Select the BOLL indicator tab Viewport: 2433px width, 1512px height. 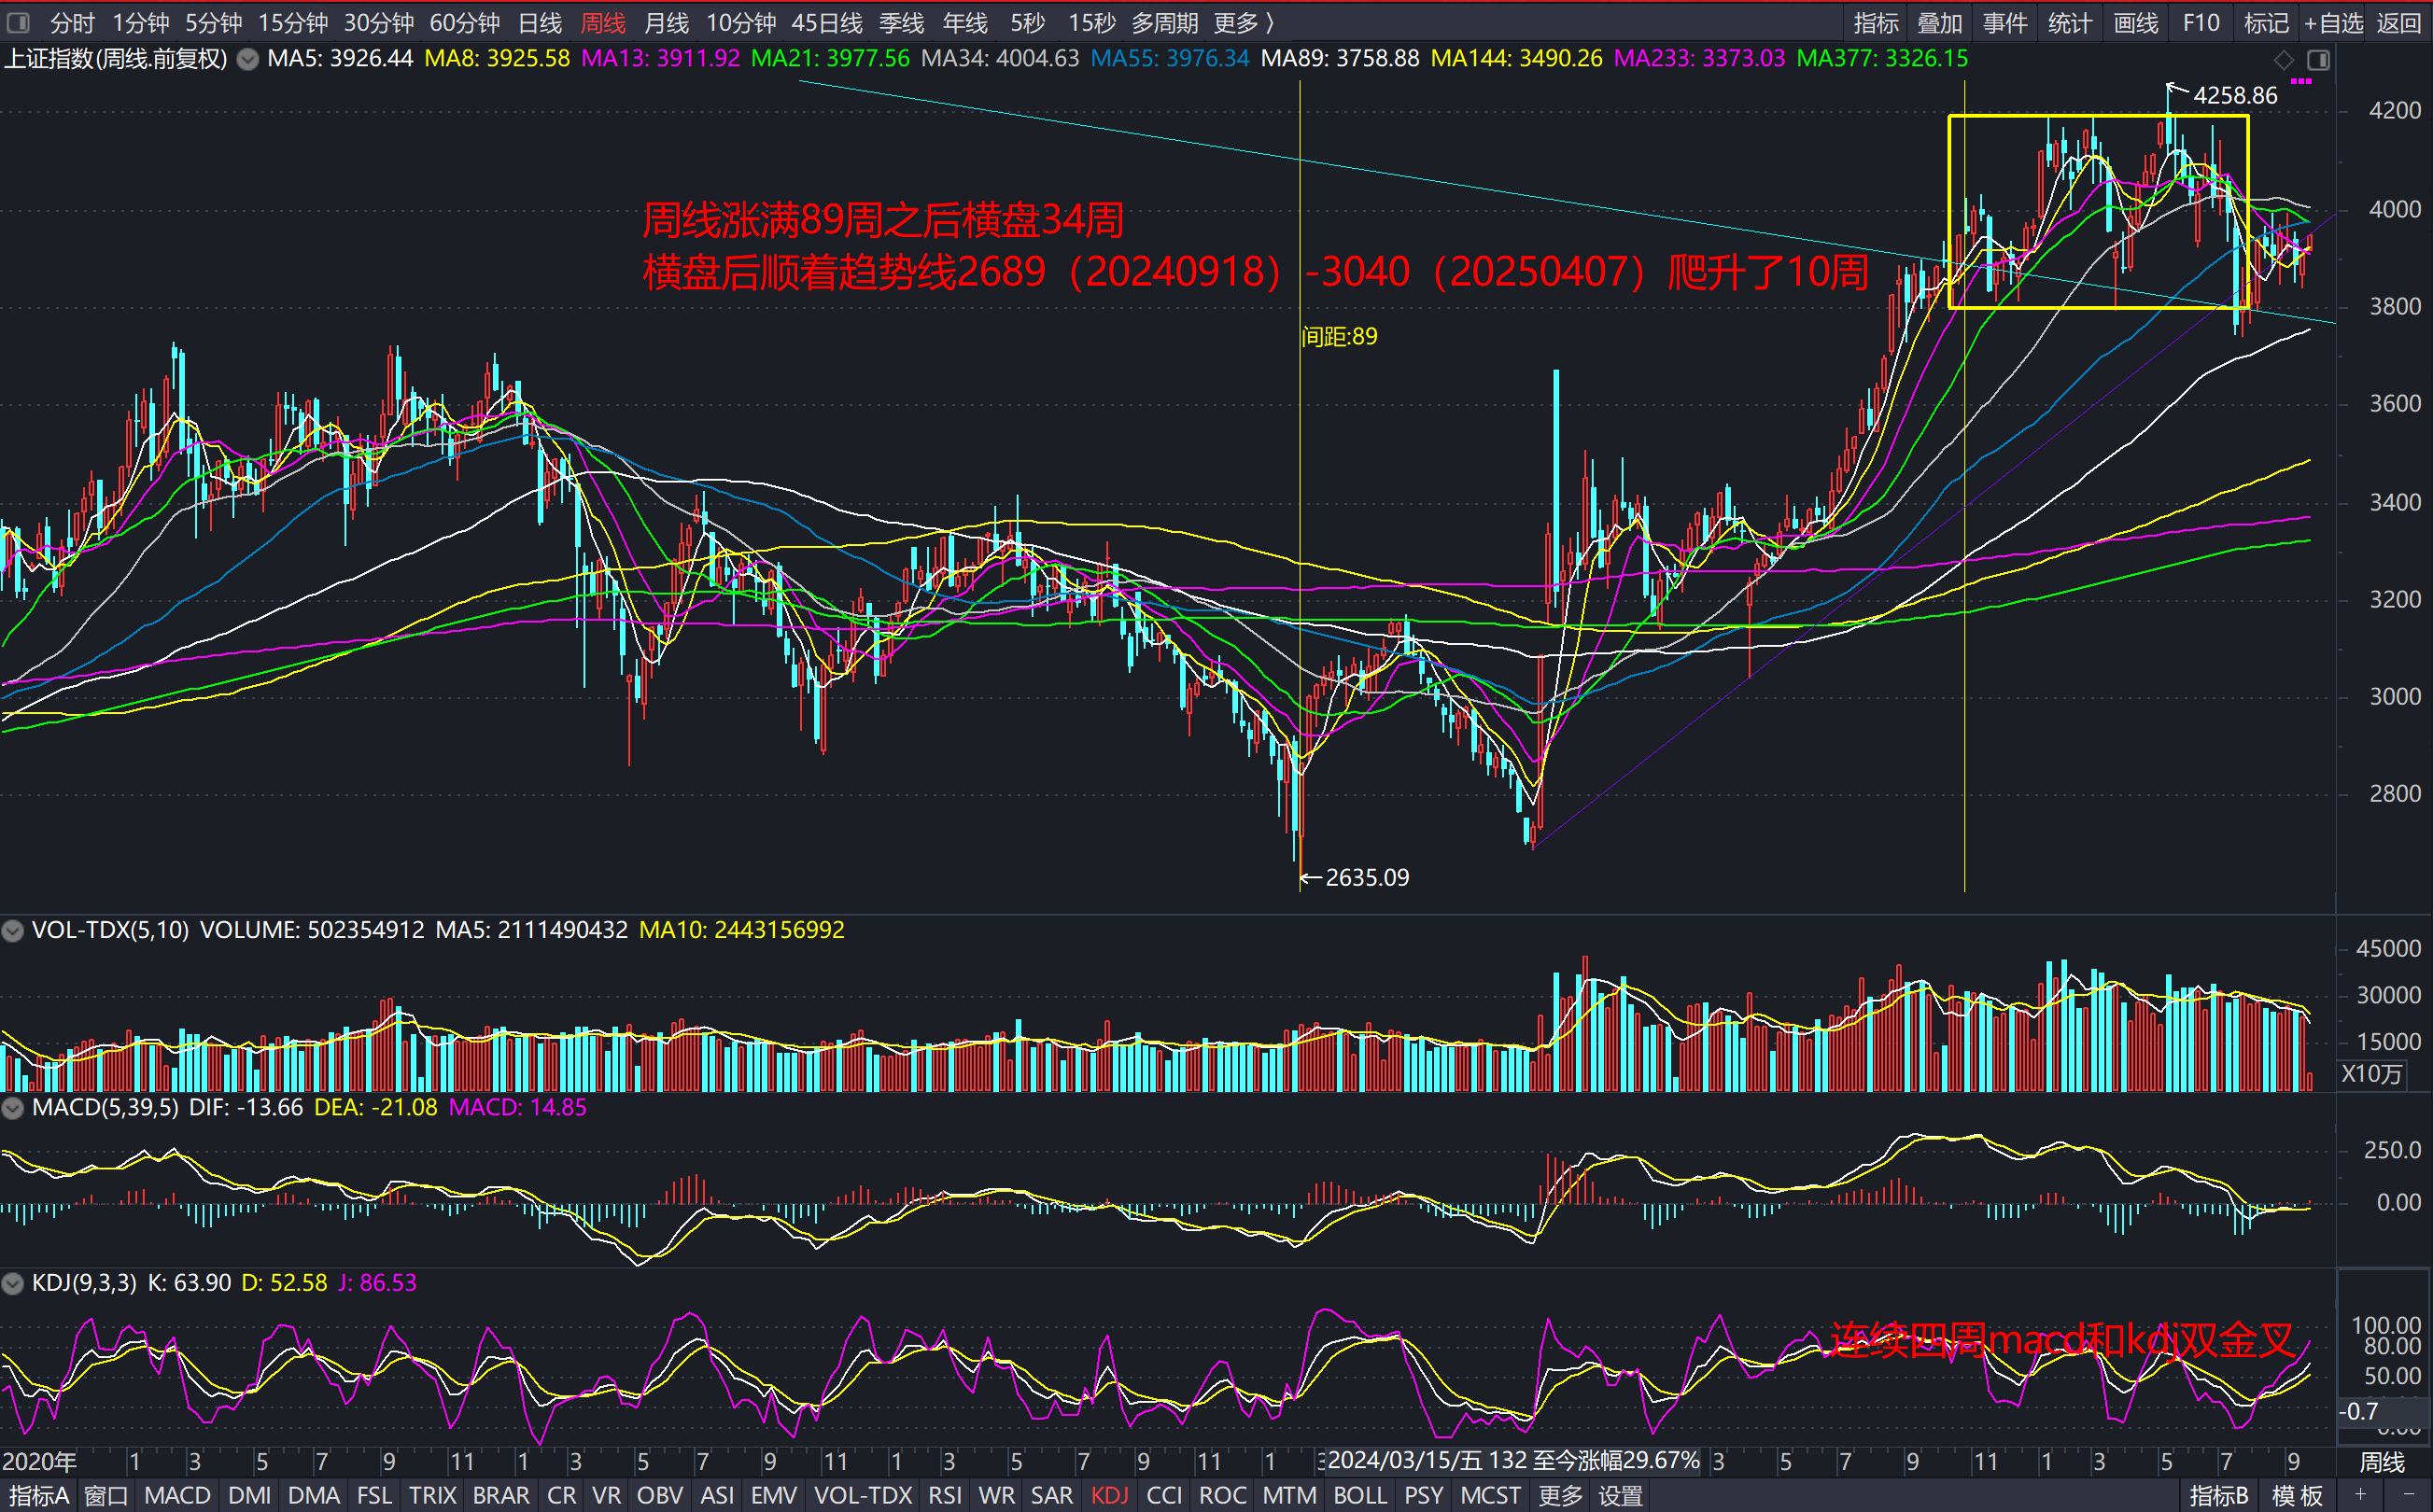(1360, 1496)
